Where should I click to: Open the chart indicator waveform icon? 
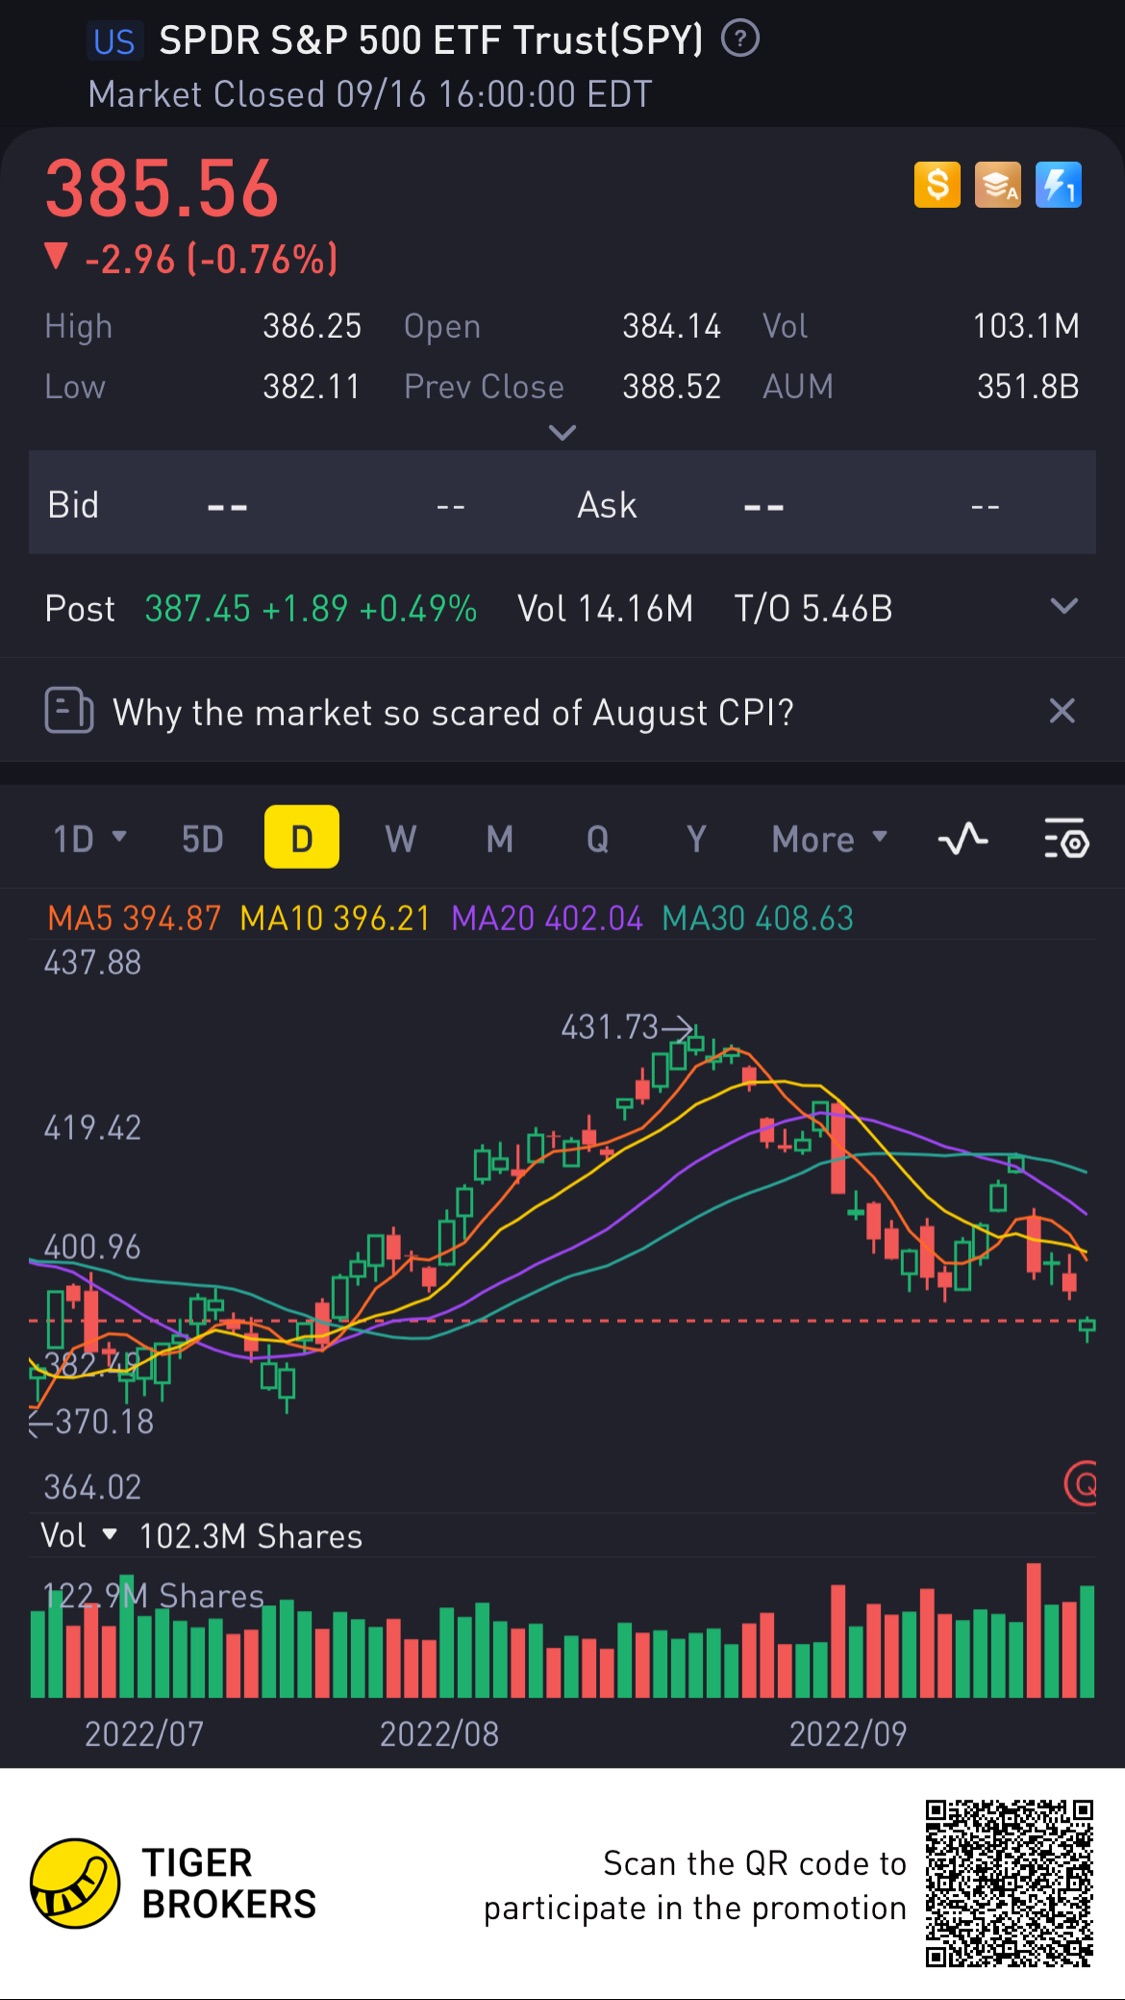point(963,838)
